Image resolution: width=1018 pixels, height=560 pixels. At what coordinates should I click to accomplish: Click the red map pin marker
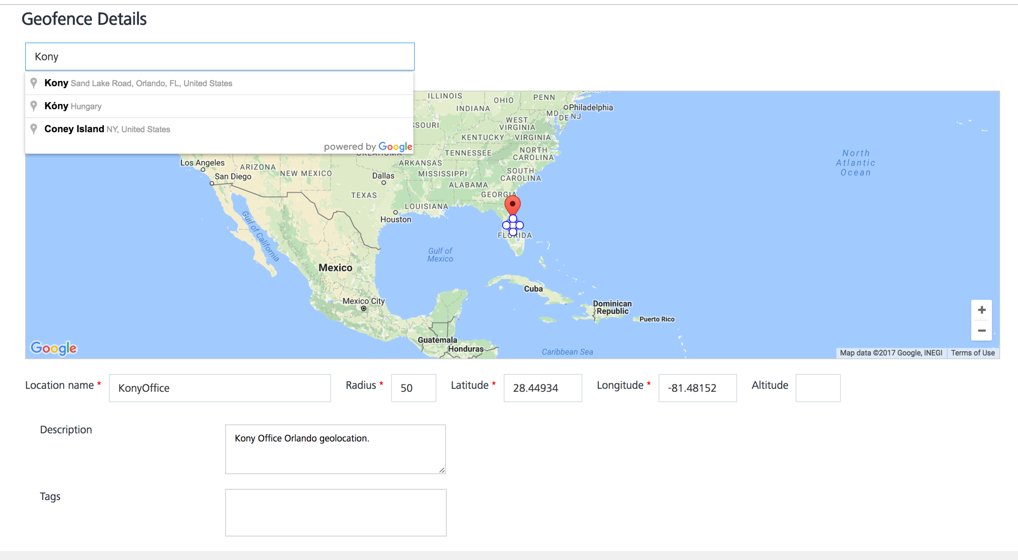[513, 205]
